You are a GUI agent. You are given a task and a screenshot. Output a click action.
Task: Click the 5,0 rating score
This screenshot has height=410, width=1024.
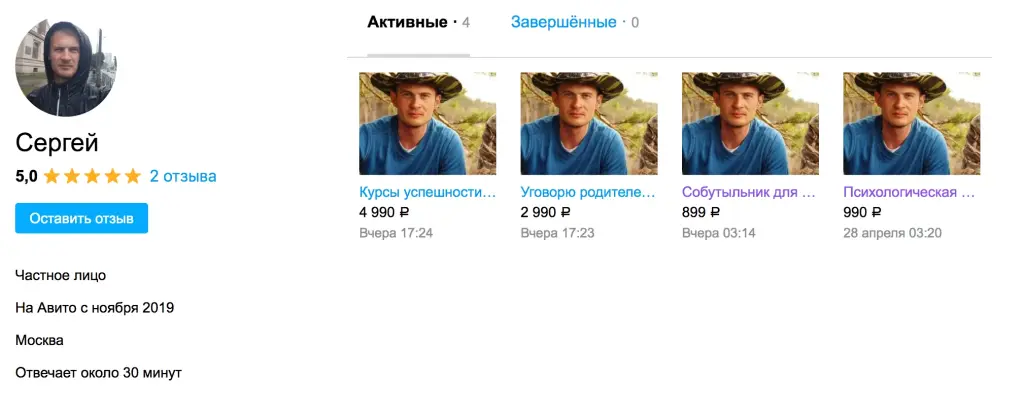pyautogui.click(x=26, y=177)
